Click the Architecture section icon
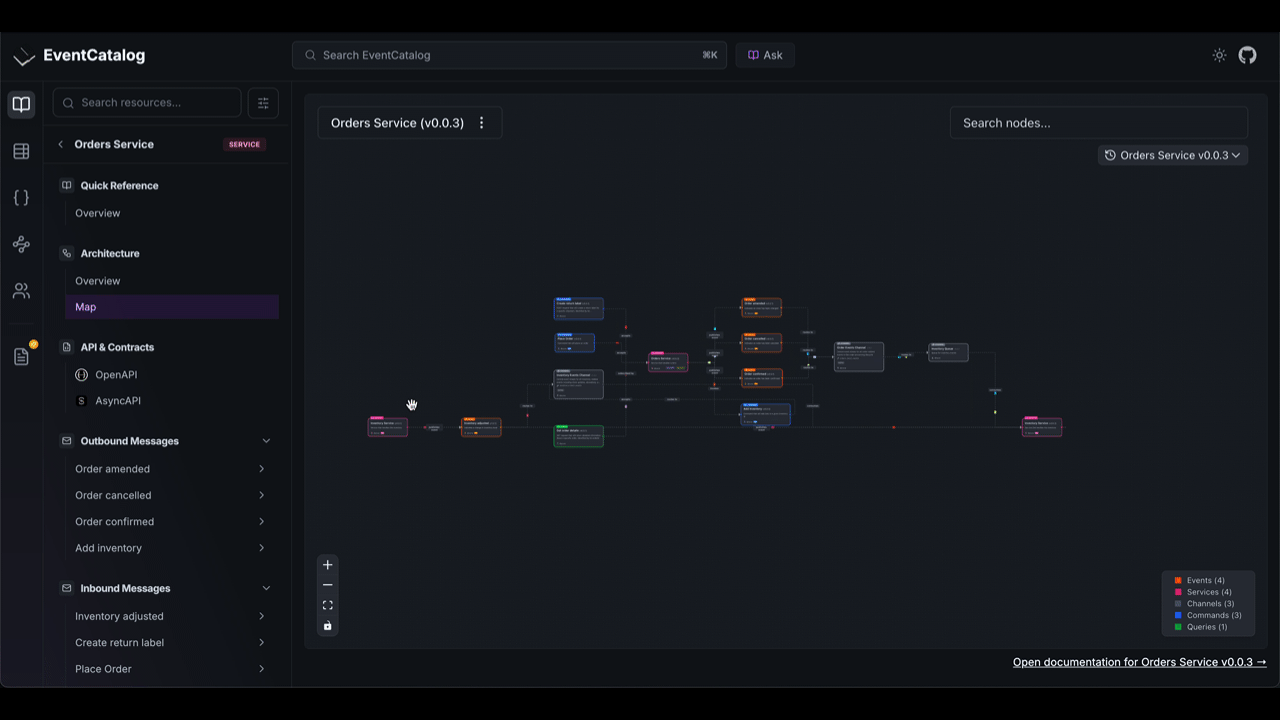This screenshot has height=720, width=1280. point(67,253)
